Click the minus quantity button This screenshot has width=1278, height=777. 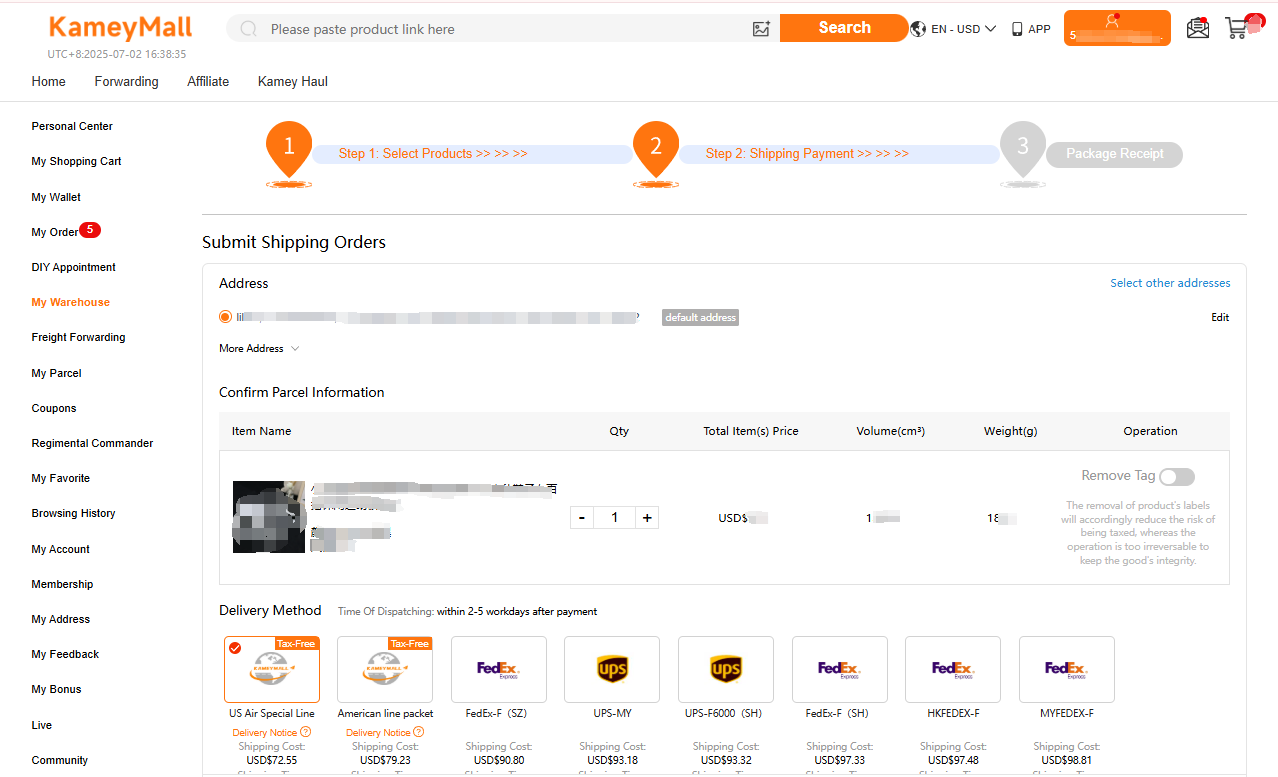[582, 517]
